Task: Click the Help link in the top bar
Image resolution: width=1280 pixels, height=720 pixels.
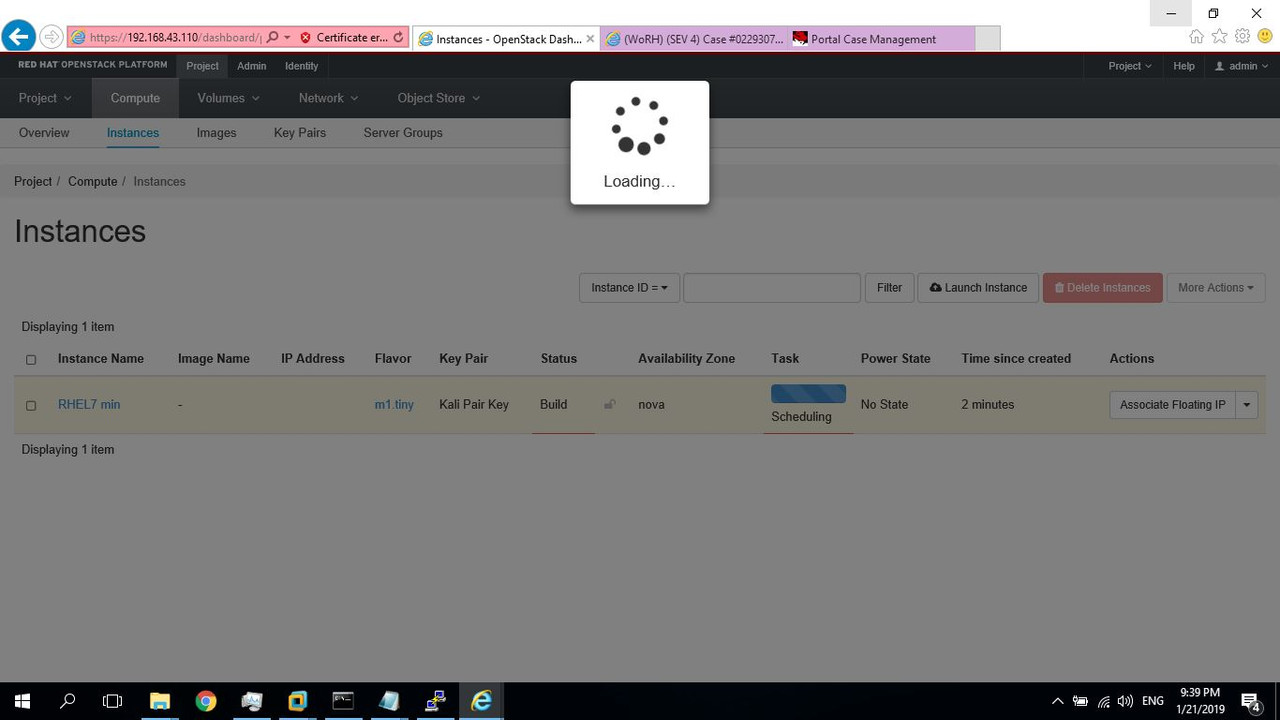Action: 1184,66
